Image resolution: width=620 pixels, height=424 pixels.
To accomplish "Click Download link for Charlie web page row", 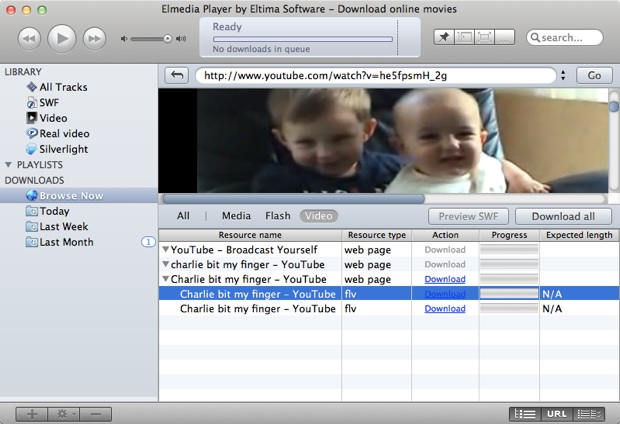I will 445,279.
